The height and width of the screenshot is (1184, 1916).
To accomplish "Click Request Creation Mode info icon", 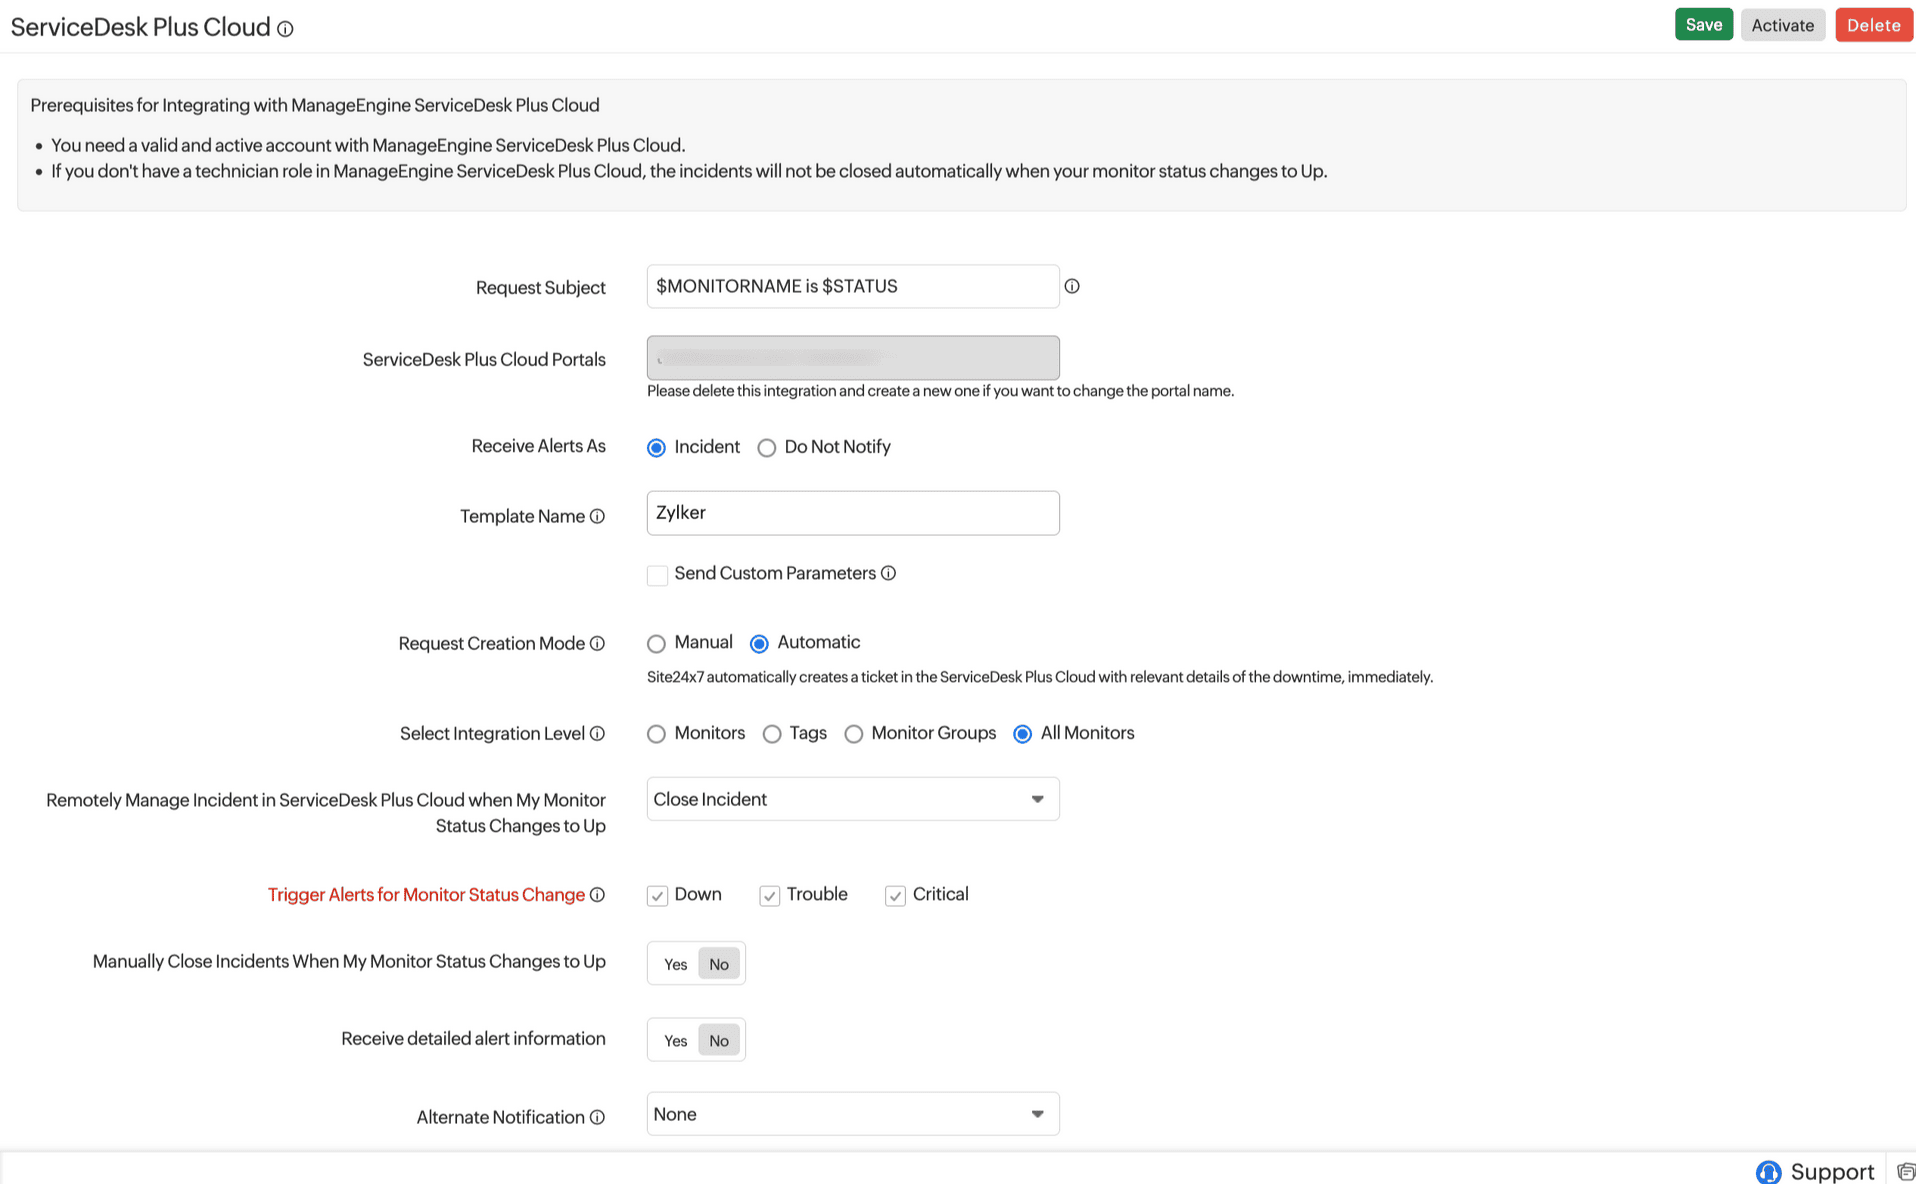I will point(597,643).
